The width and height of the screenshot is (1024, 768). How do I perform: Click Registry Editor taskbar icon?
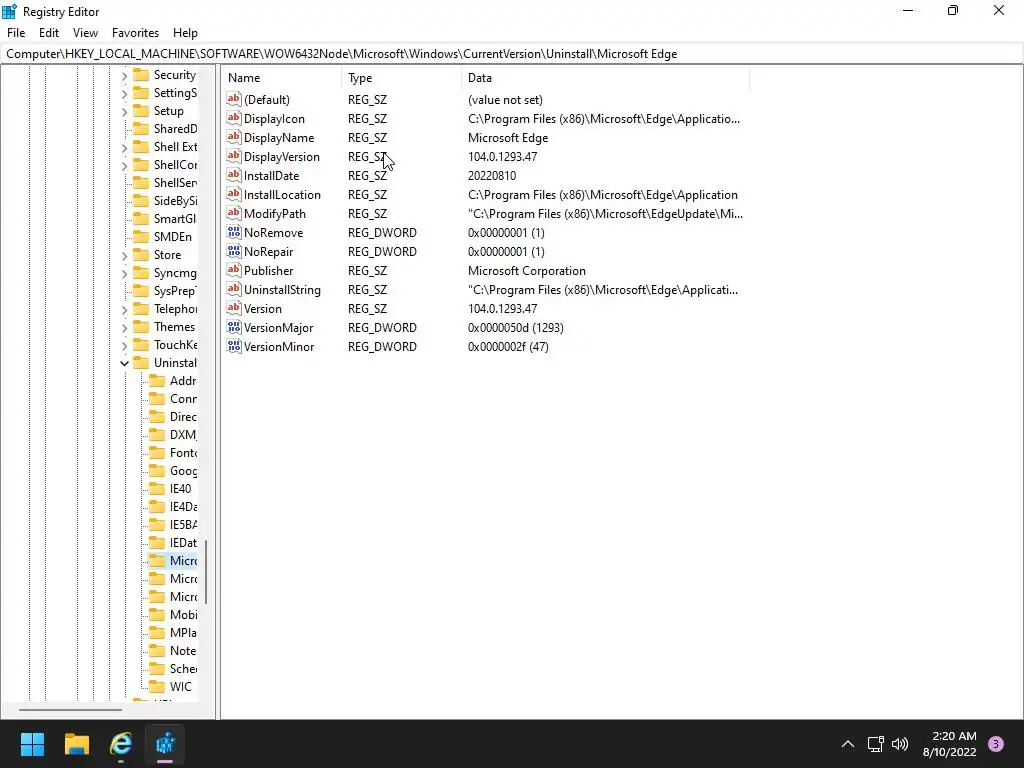point(165,744)
